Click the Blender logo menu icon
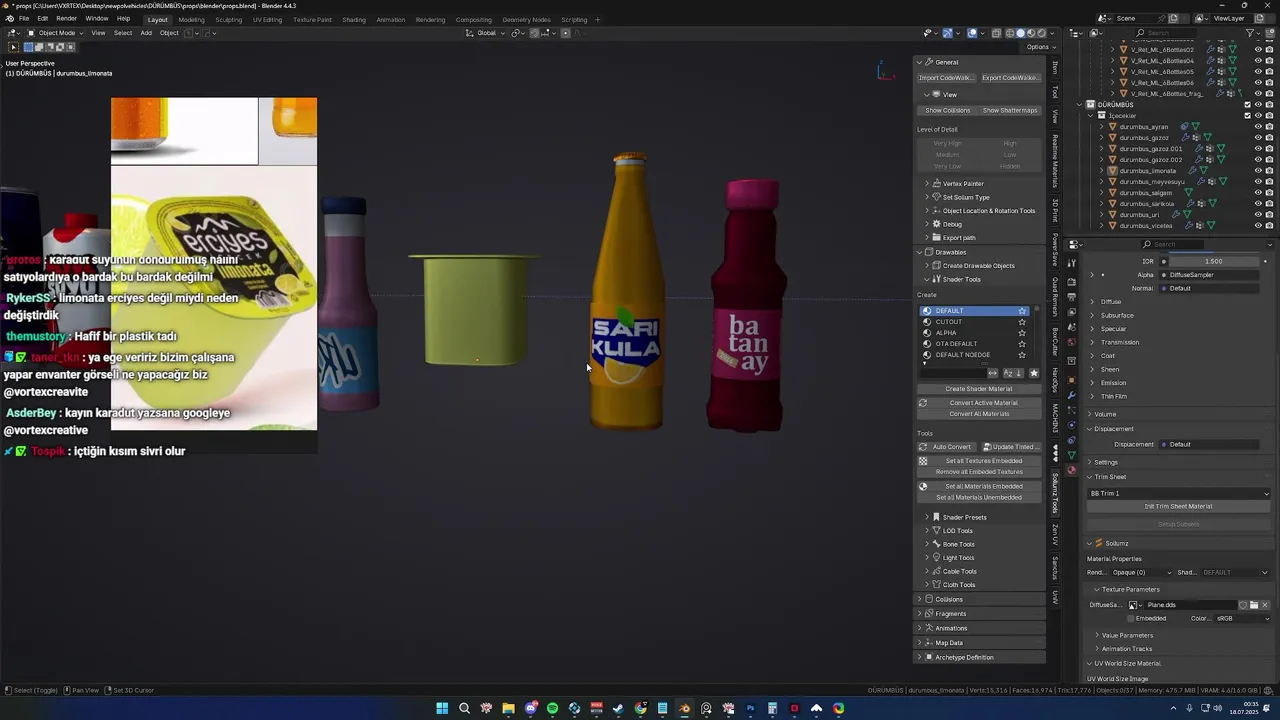 [x=9, y=19]
